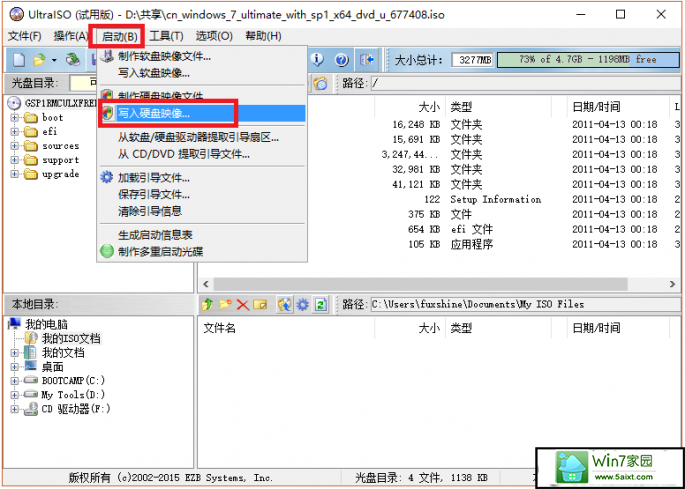Select the Setup Information row cell
The height and width of the screenshot is (489, 685).
click(496, 199)
